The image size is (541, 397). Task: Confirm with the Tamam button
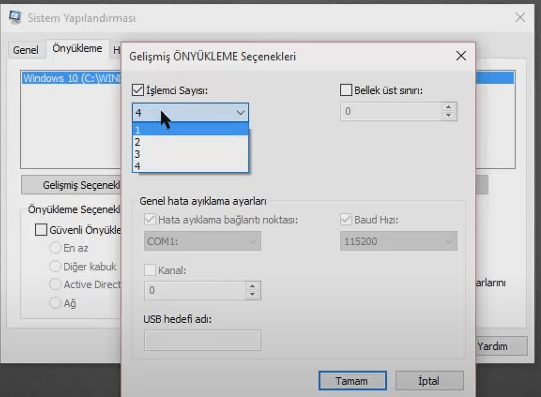coord(352,381)
